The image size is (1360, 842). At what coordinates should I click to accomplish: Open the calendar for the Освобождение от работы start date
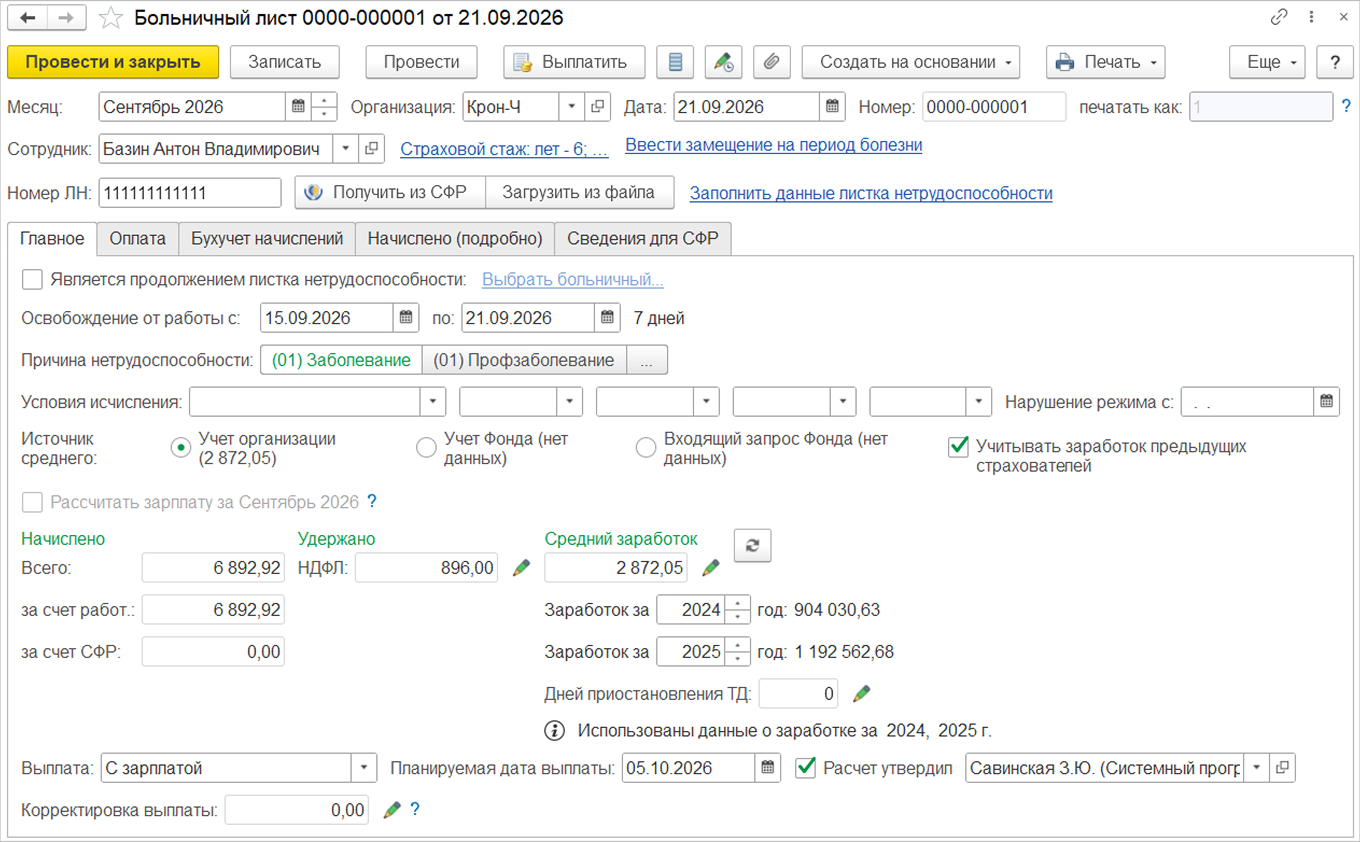406,318
